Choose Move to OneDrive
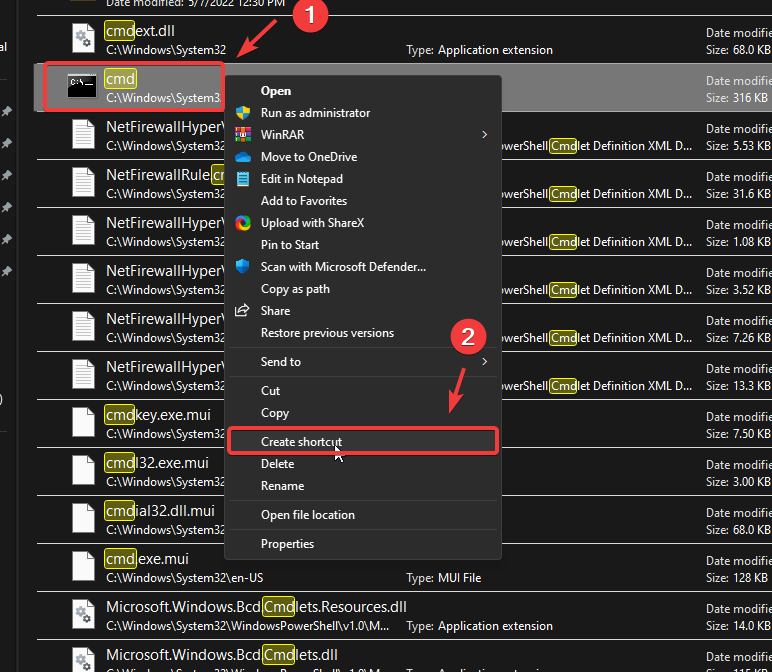Image resolution: width=772 pixels, height=672 pixels. (363, 157)
